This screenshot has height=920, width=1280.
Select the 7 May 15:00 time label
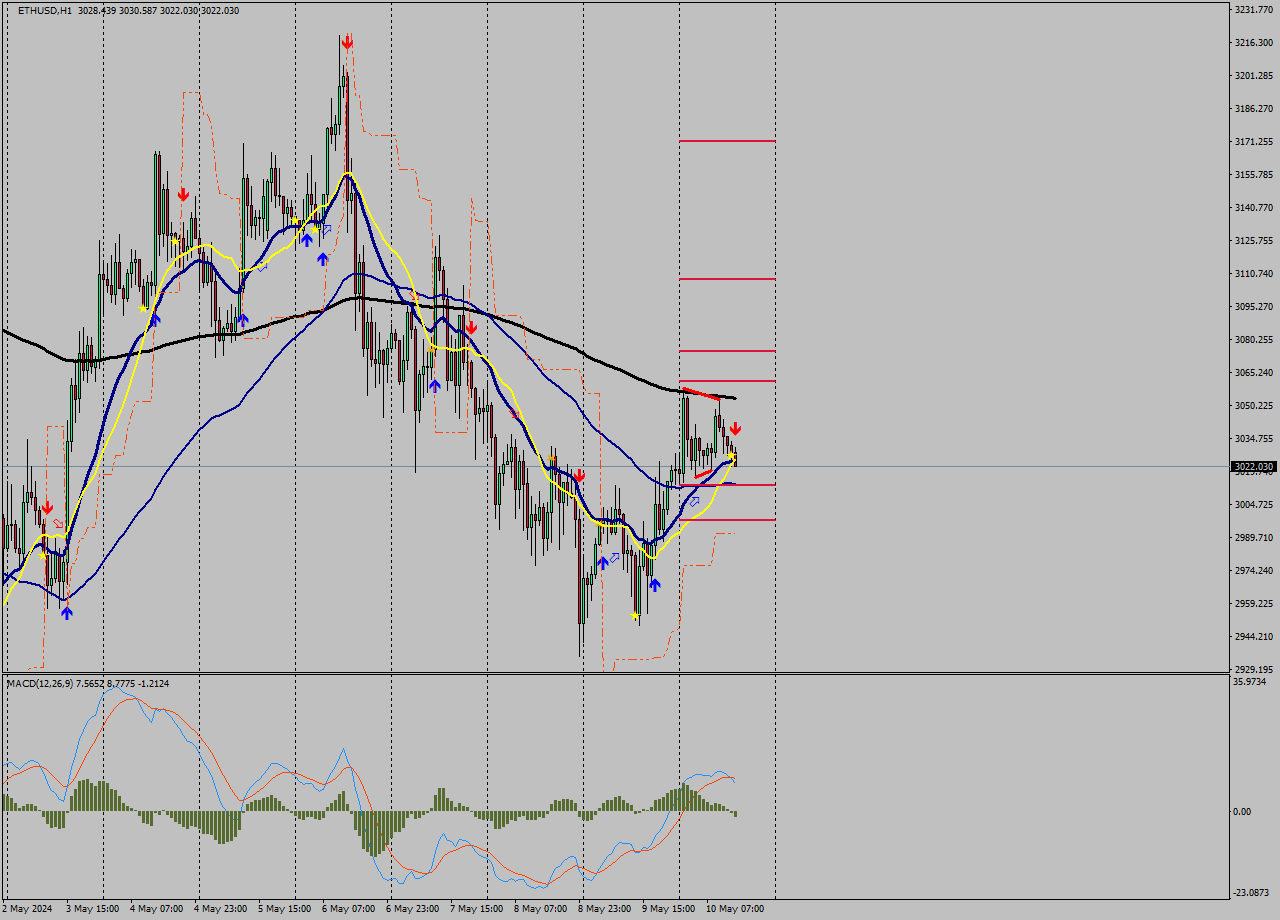point(476,909)
